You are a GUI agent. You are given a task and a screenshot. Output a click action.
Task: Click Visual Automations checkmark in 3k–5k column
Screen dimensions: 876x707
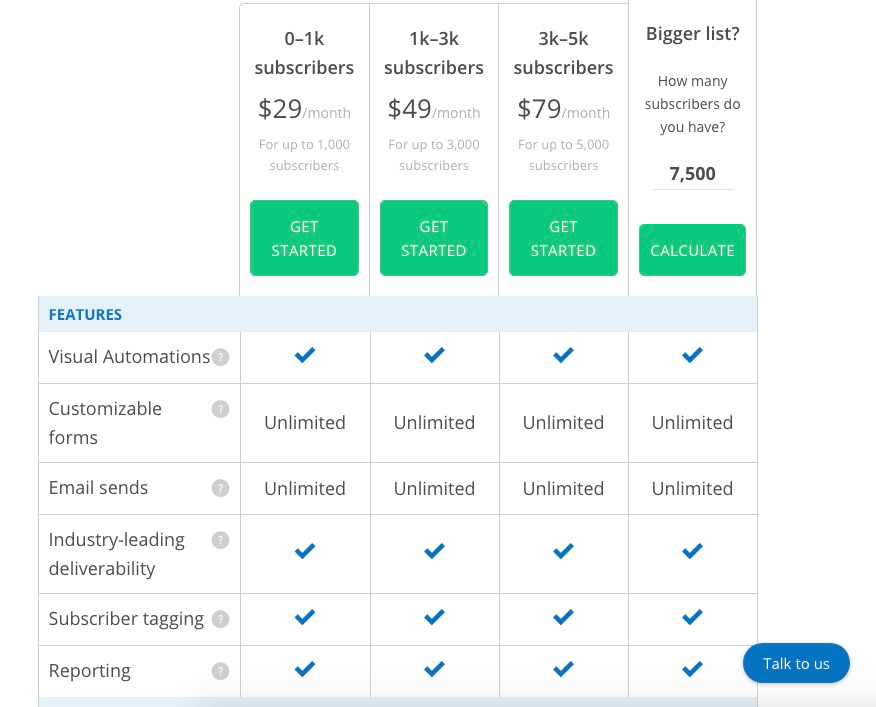pyautogui.click(x=563, y=355)
